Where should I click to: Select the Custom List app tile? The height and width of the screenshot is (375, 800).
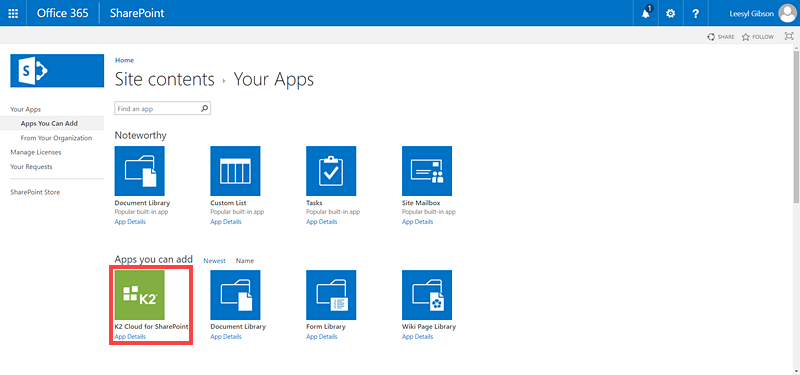235,171
